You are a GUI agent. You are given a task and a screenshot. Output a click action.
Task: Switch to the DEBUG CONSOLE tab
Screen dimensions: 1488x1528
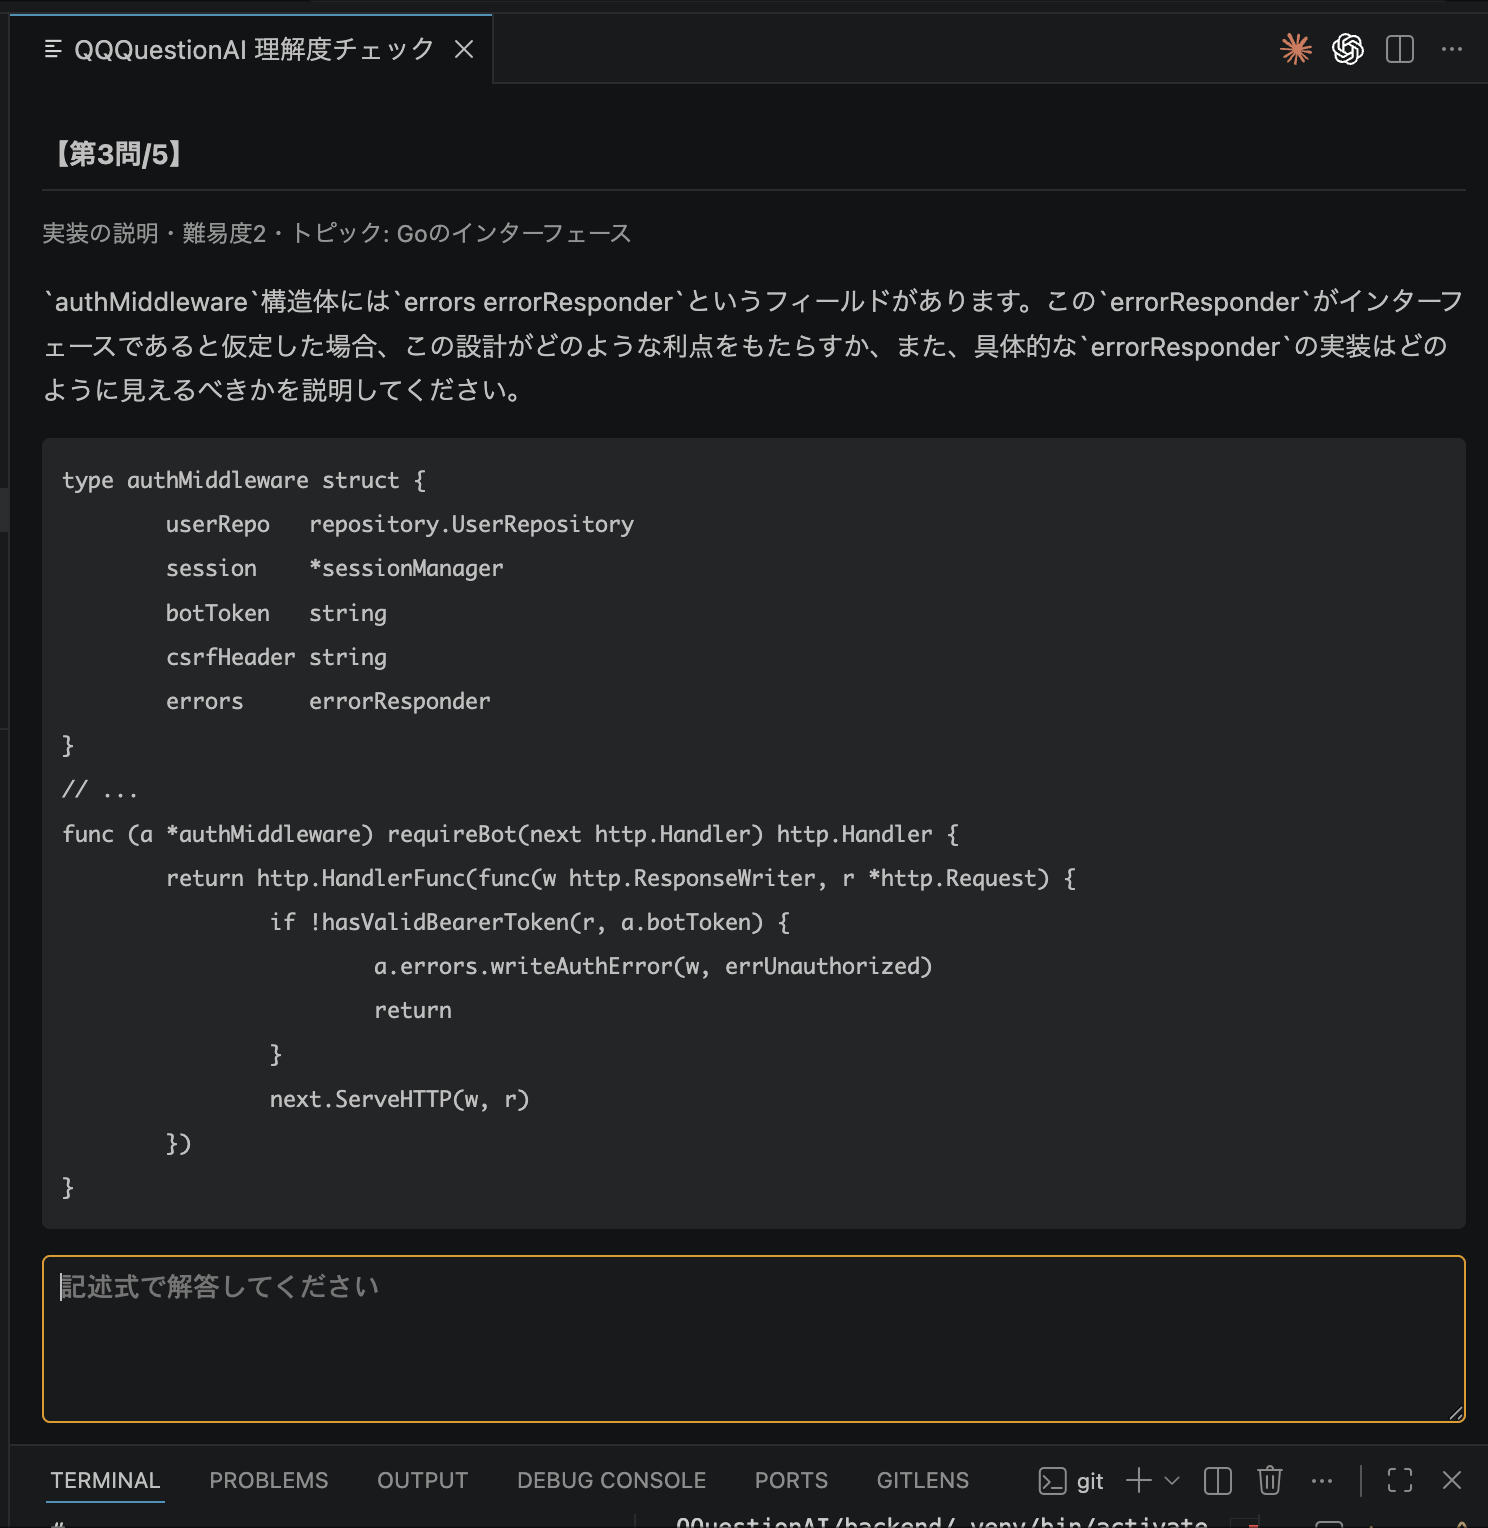(x=612, y=1480)
